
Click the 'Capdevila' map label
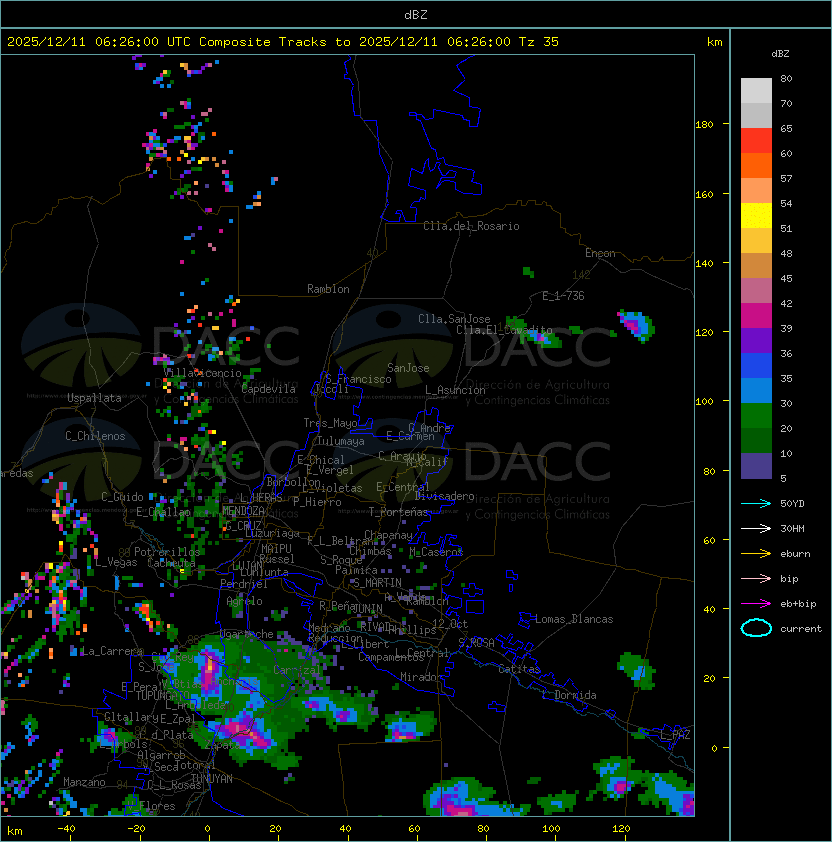[x=268, y=389]
